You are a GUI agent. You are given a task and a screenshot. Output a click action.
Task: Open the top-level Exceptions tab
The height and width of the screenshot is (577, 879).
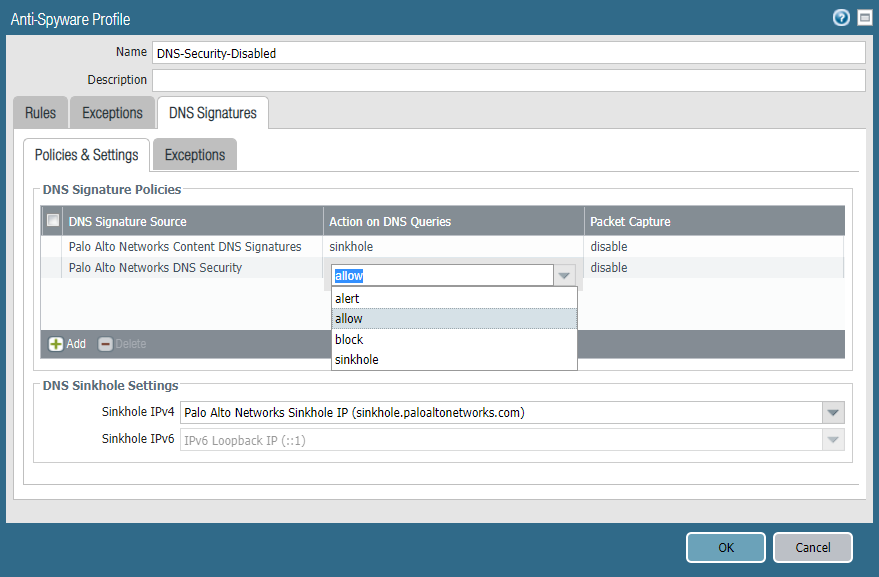coord(112,113)
